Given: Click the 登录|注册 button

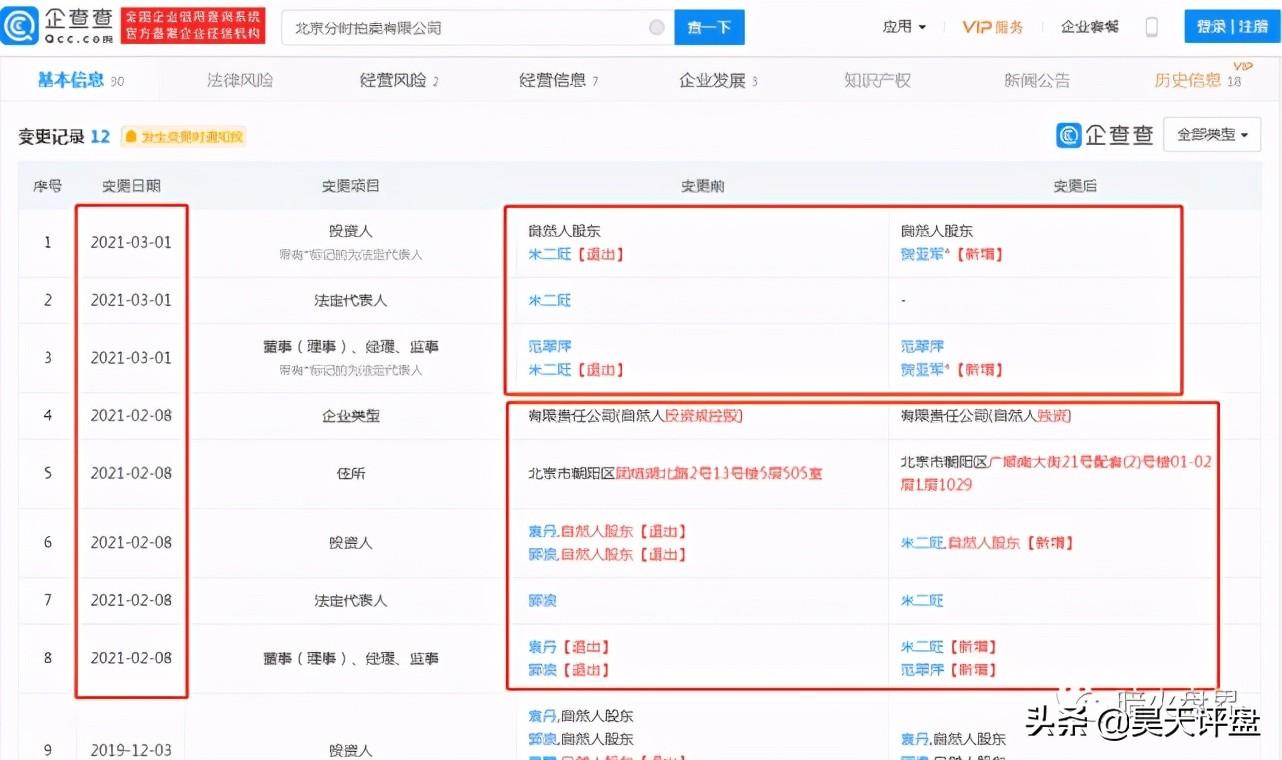Looking at the screenshot, I should click(x=1232, y=27).
